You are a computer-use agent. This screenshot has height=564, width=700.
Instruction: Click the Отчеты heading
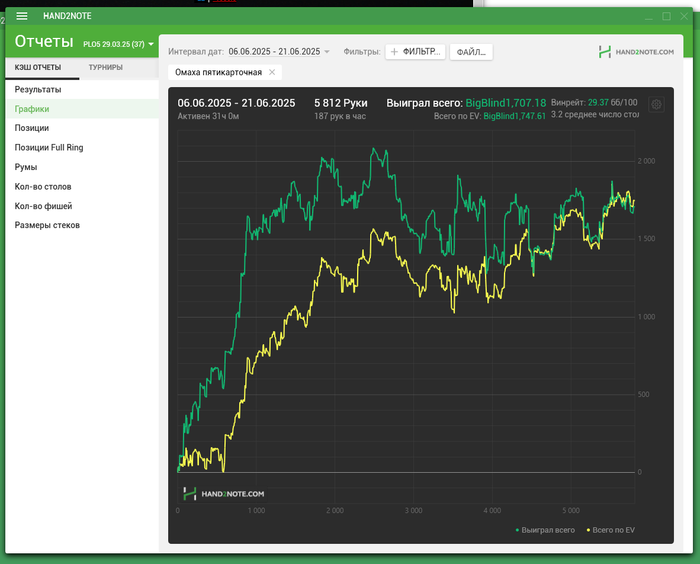[44, 42]
